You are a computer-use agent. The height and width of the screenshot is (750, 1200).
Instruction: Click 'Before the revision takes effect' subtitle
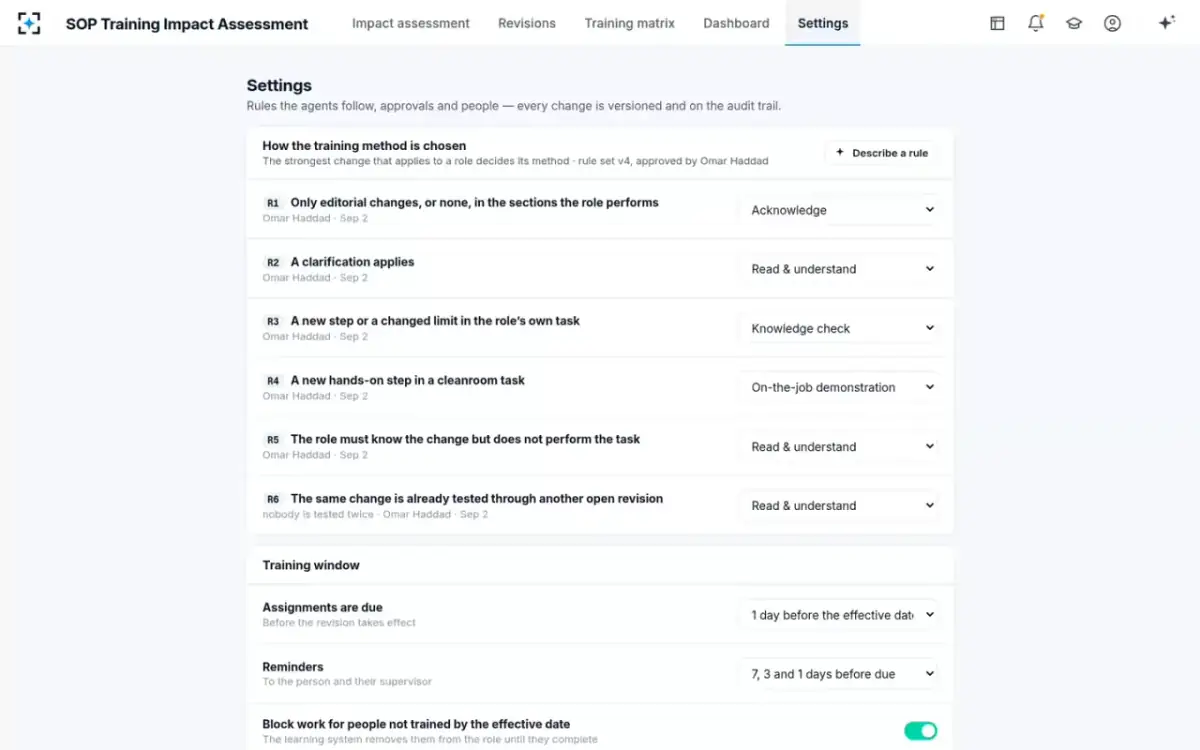(339, 622)
